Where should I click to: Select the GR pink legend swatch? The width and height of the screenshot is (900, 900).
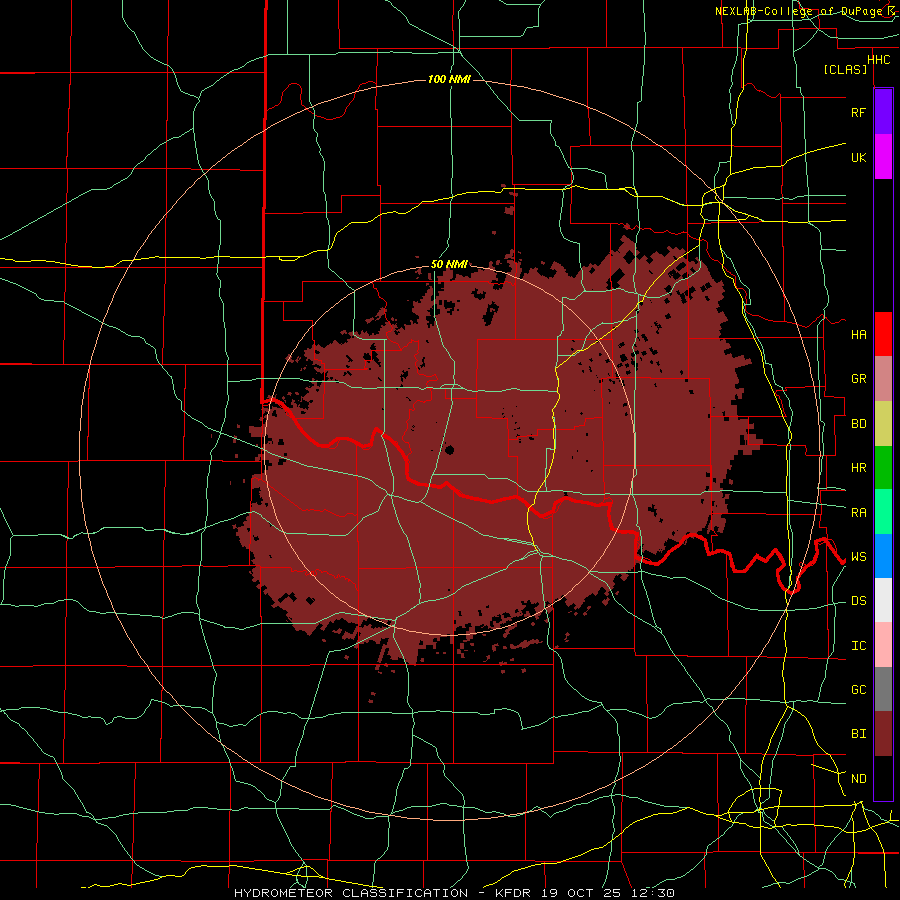pos(883,379)
